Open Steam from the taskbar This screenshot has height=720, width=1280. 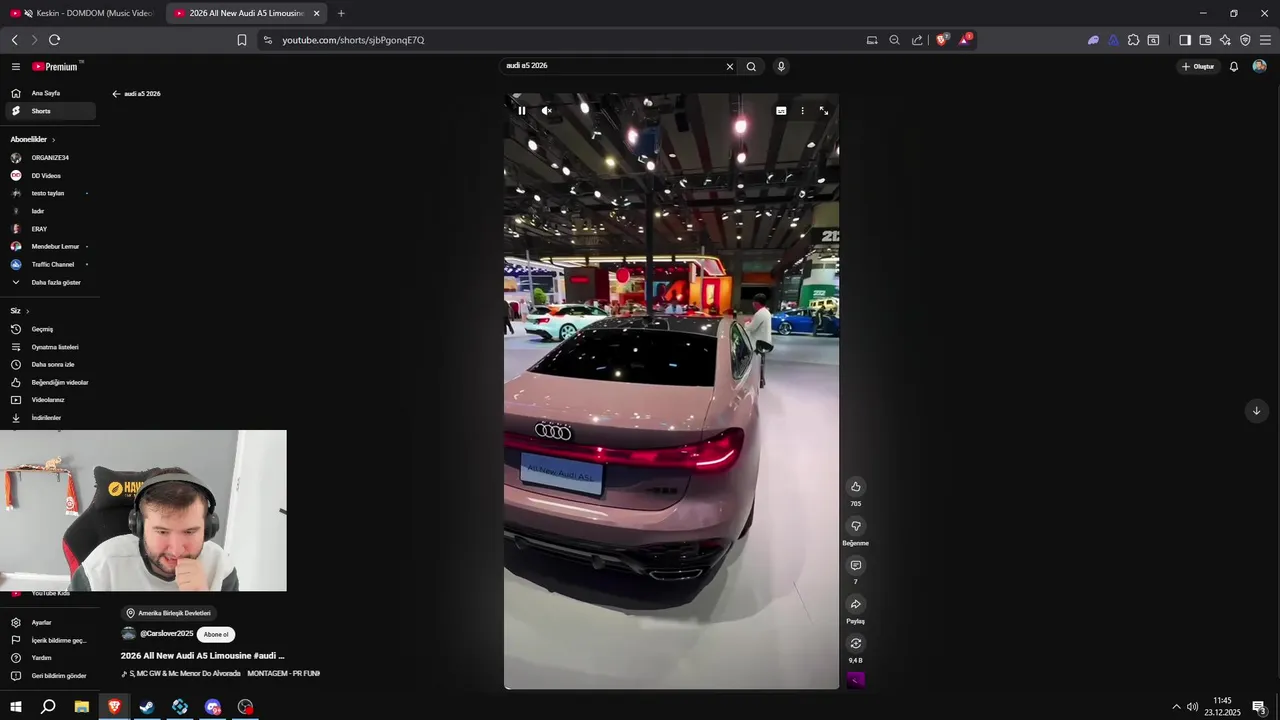[147, 707]
